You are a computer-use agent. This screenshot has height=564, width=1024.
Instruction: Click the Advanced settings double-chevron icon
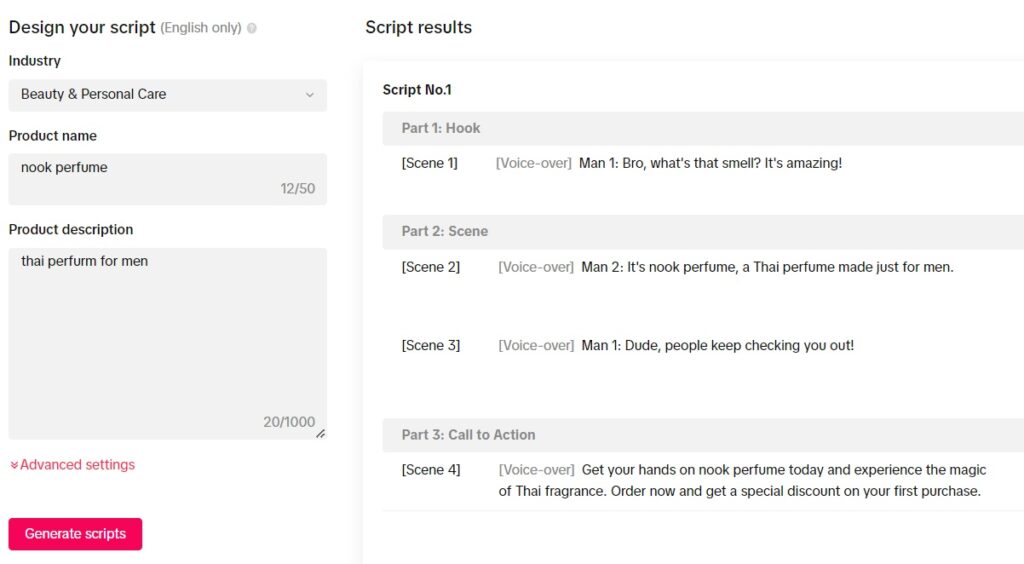(14, 465)
